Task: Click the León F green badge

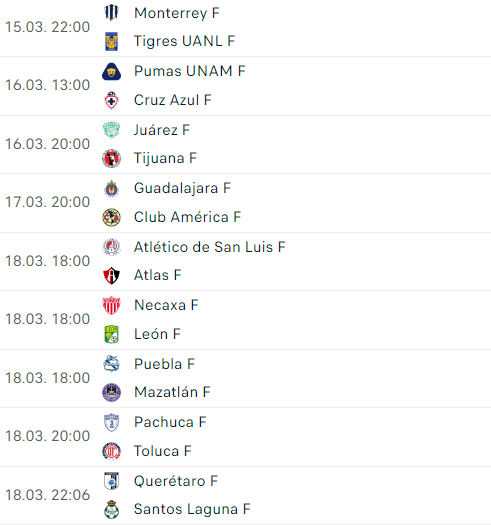Action: click(111, 334)
